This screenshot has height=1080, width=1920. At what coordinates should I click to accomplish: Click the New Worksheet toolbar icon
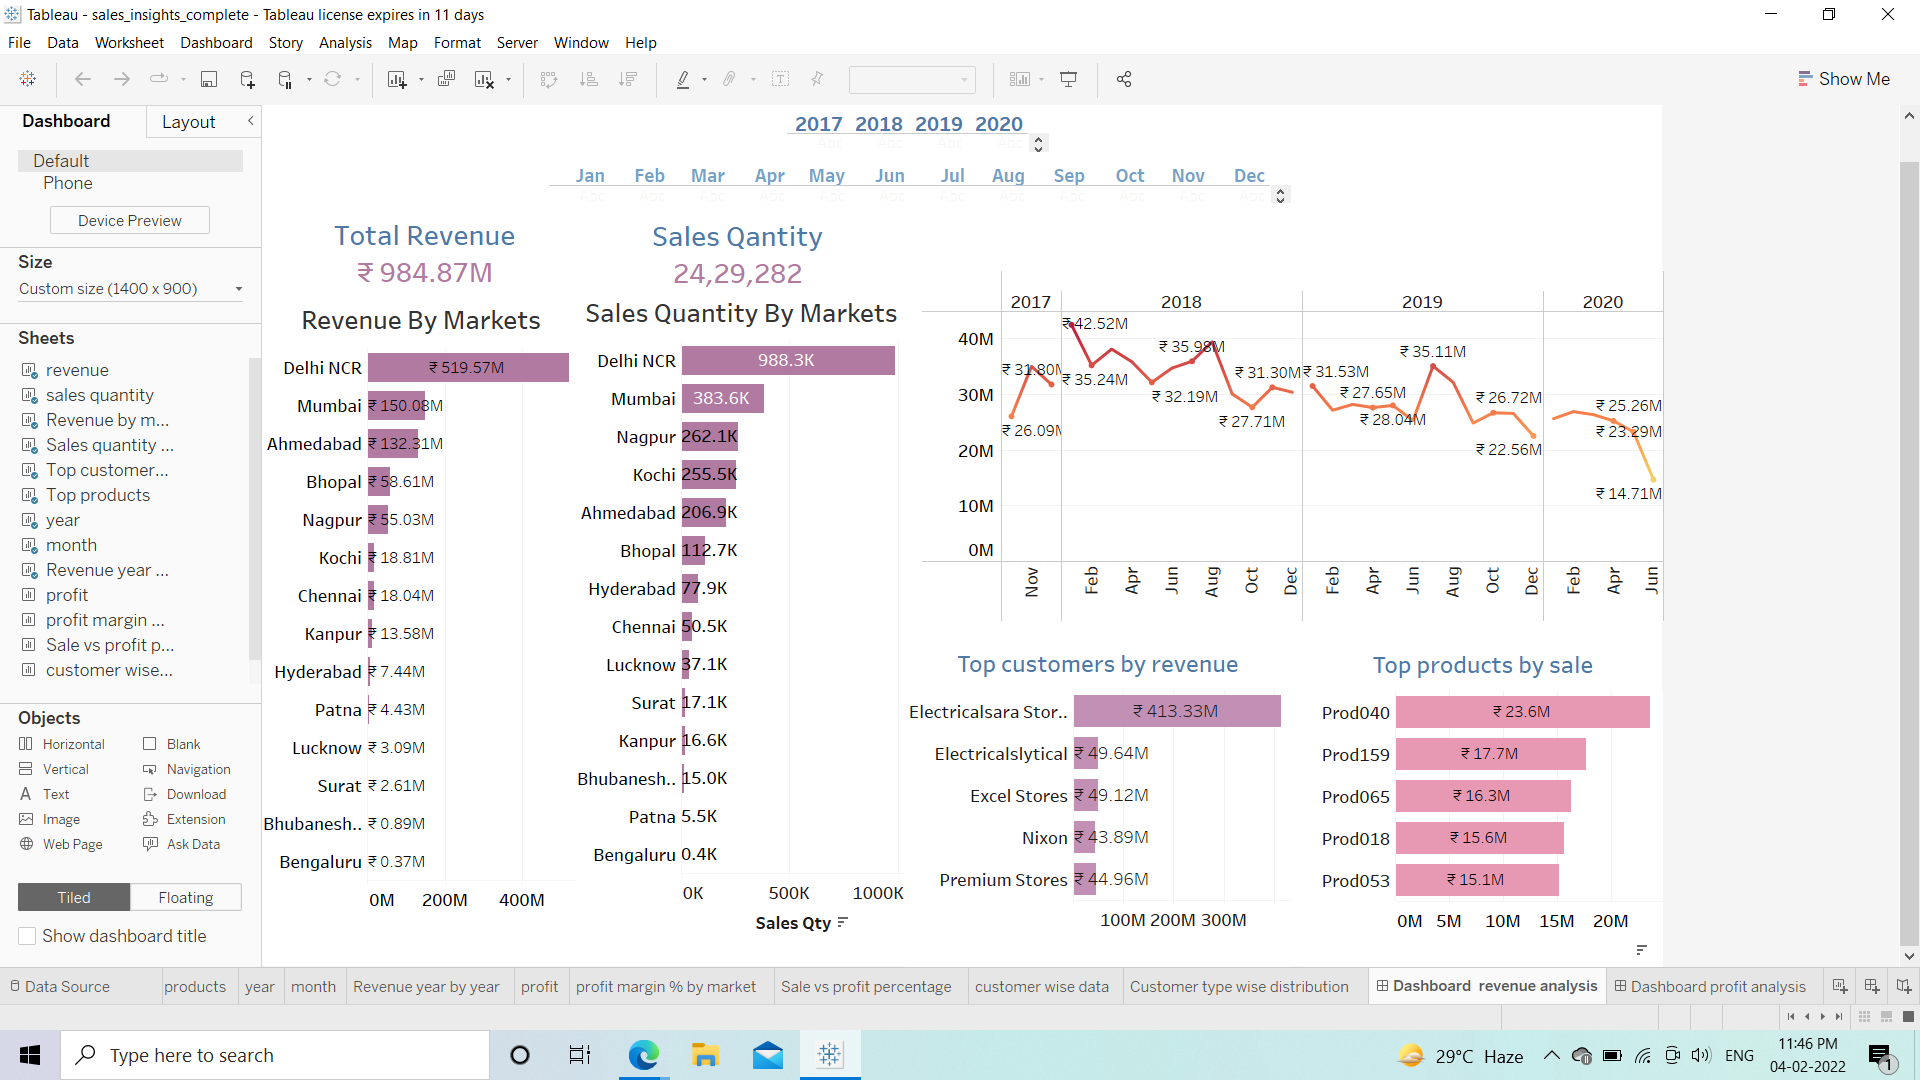coord(397,79)
